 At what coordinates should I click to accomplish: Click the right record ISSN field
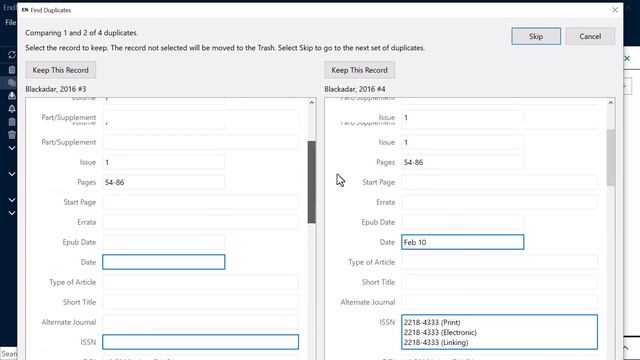tap(499, 332)
